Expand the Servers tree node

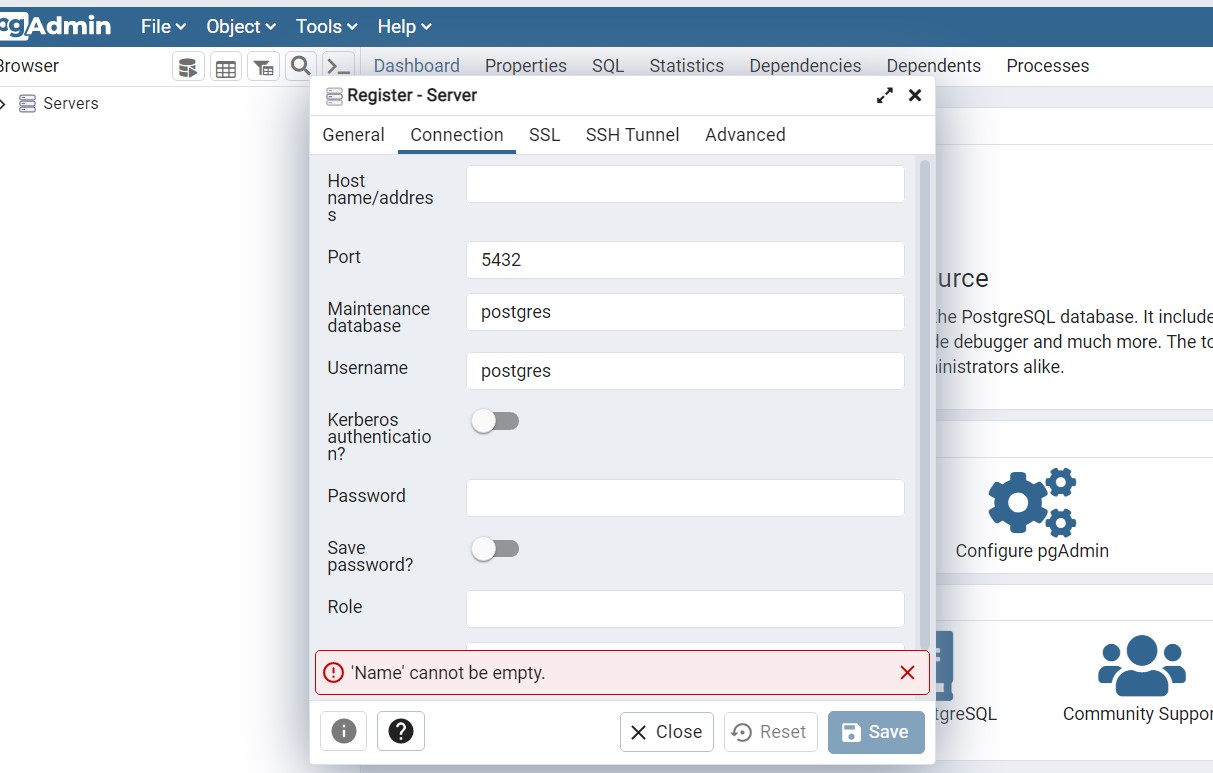click(x=4, y=103)
